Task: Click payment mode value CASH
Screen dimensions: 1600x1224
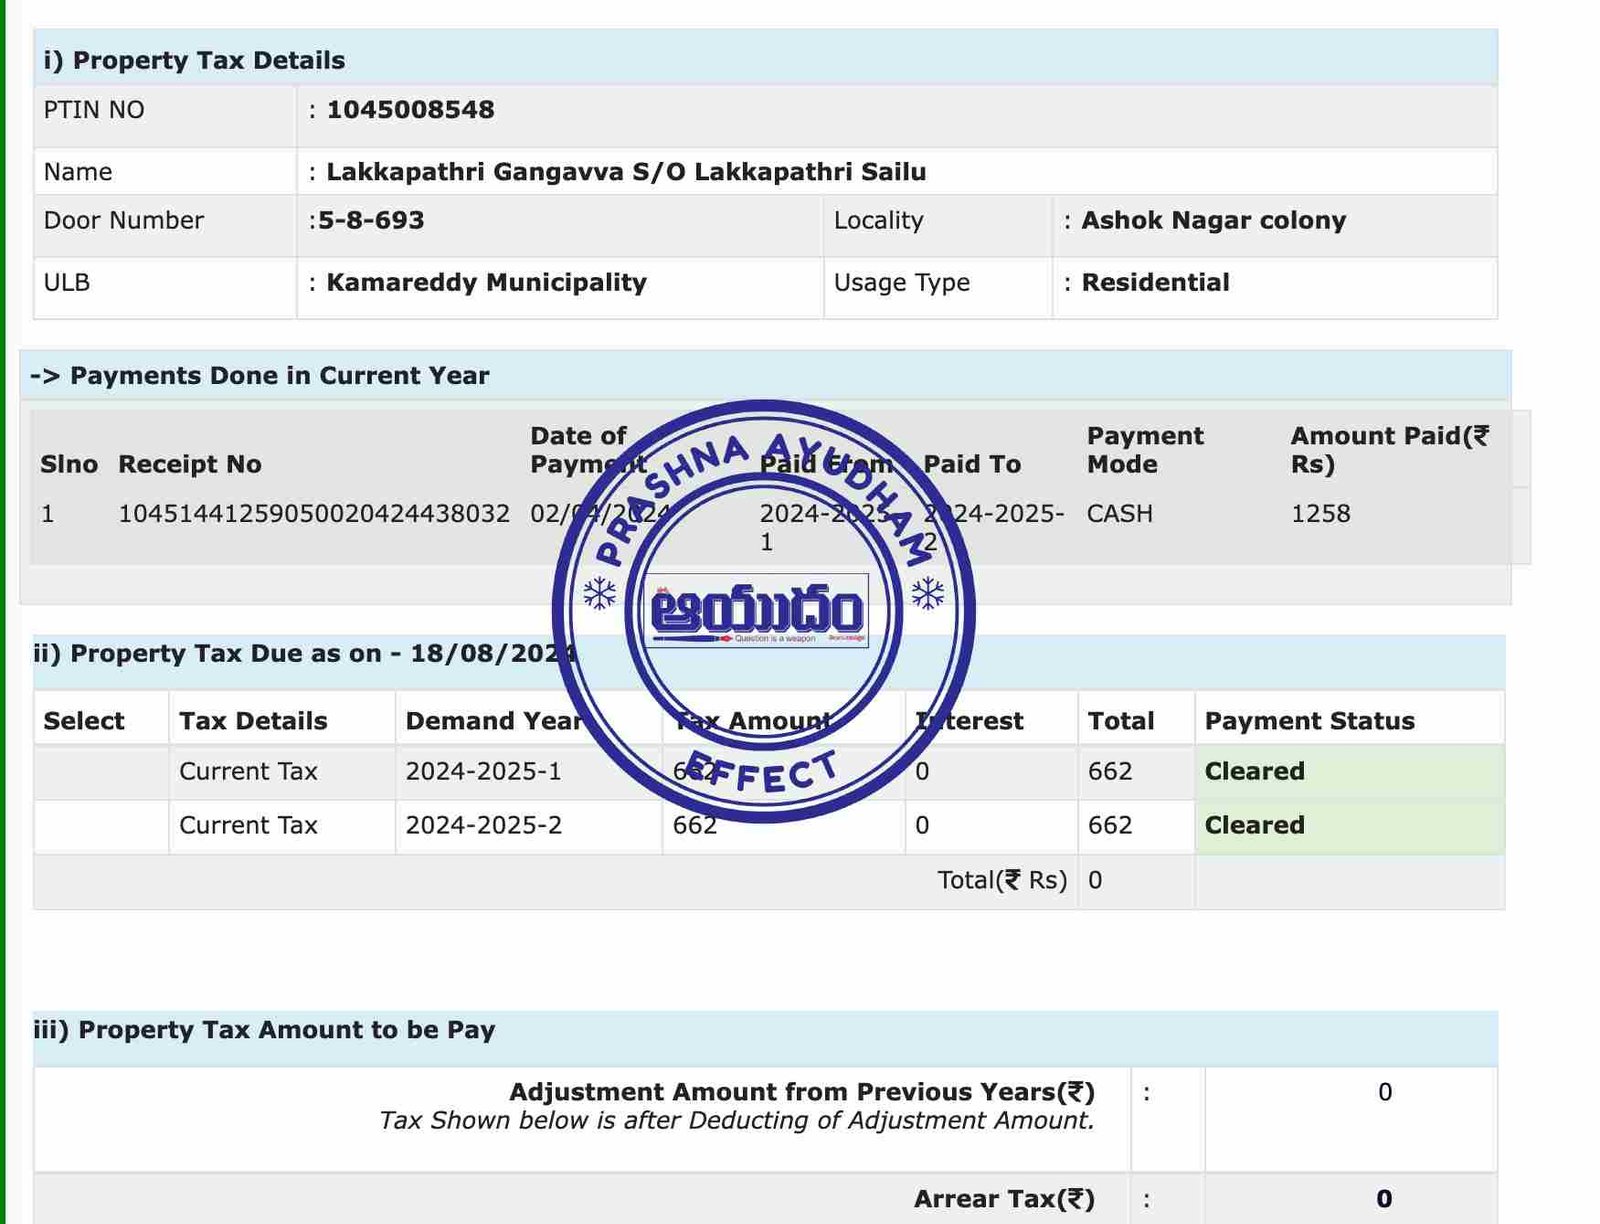Action: click(x=1119, y=514)
